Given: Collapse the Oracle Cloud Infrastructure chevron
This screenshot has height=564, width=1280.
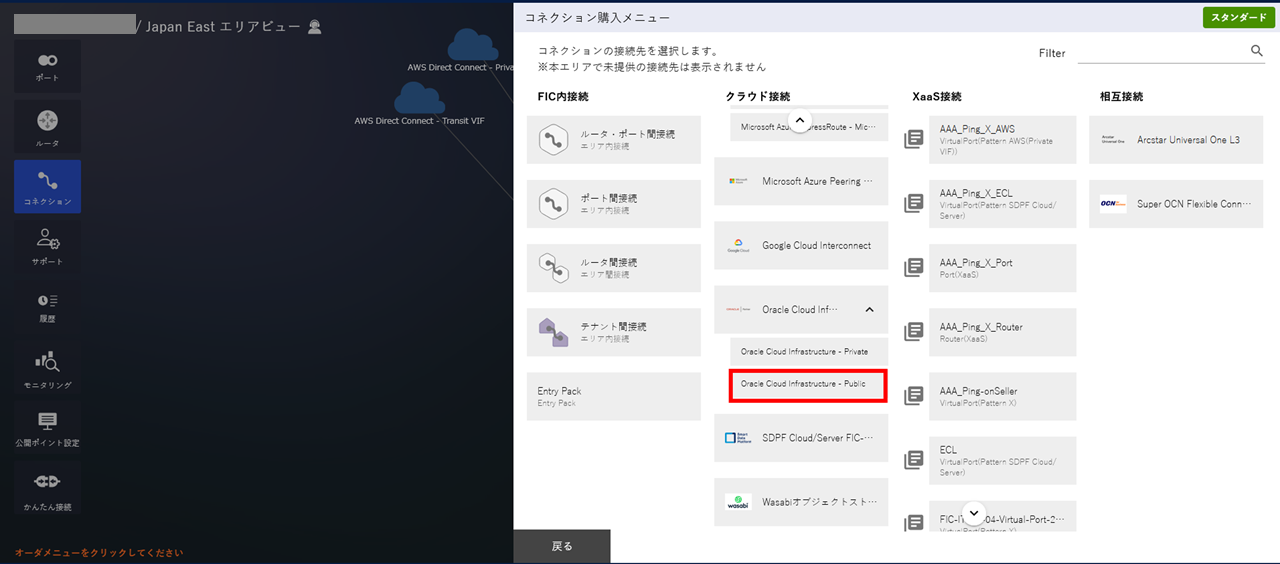Looking at the screenshot, I should click(x=869, y=310).
